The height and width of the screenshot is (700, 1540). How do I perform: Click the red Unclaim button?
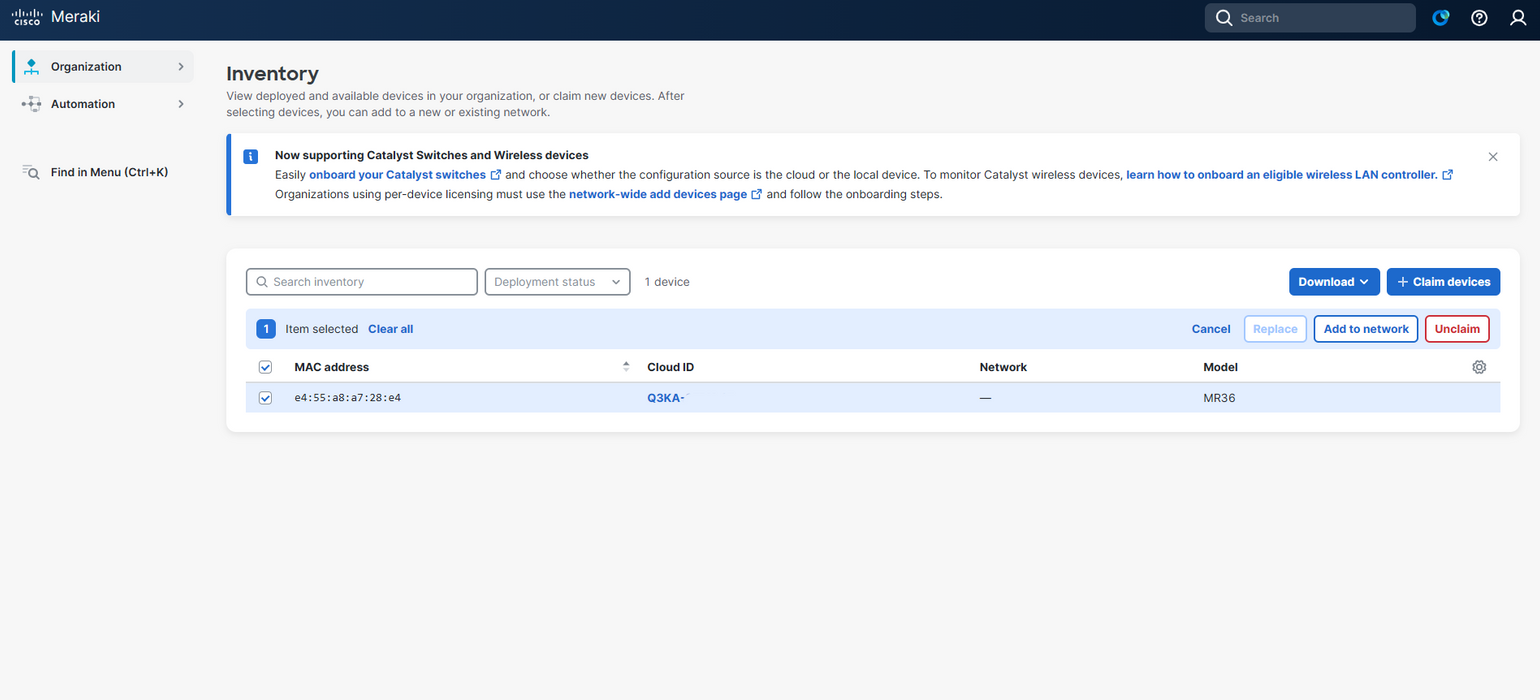click(x=1457, y=329)
